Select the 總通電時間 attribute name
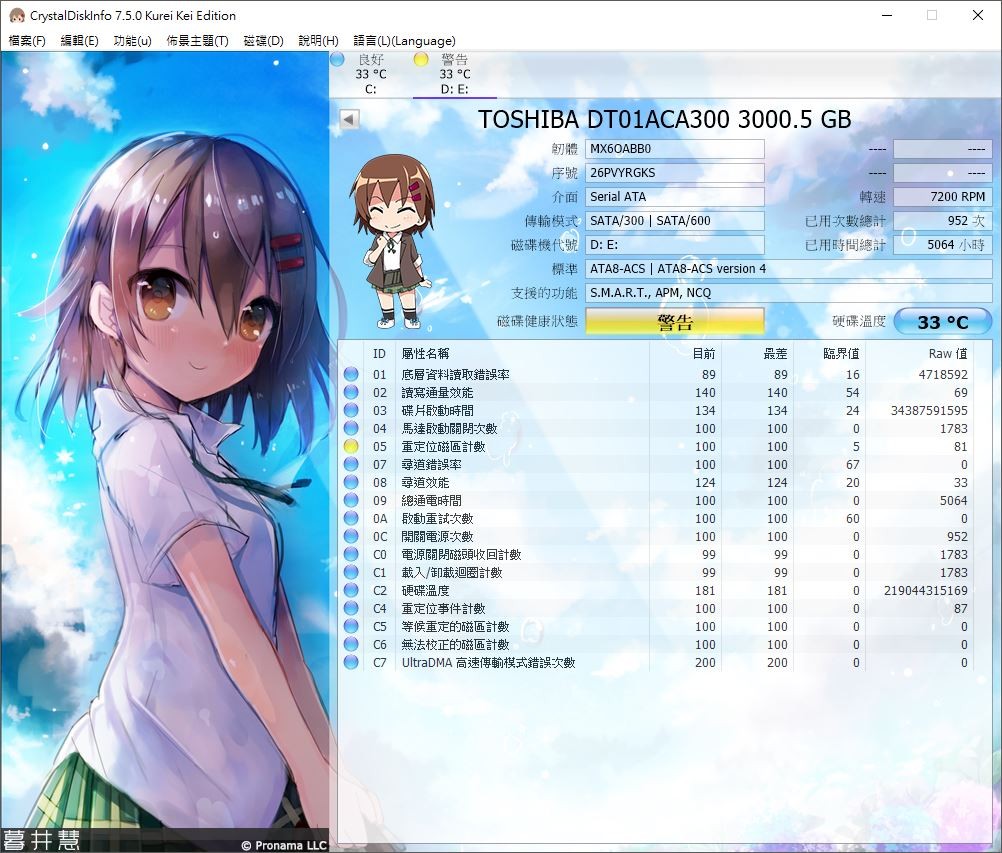Viewport: 1002px width, 853px height. pos(431,500)
